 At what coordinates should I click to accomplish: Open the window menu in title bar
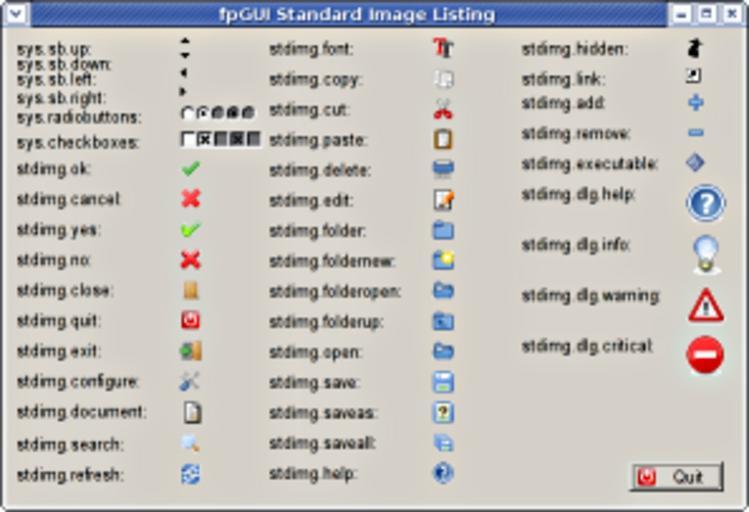point(17,14)
